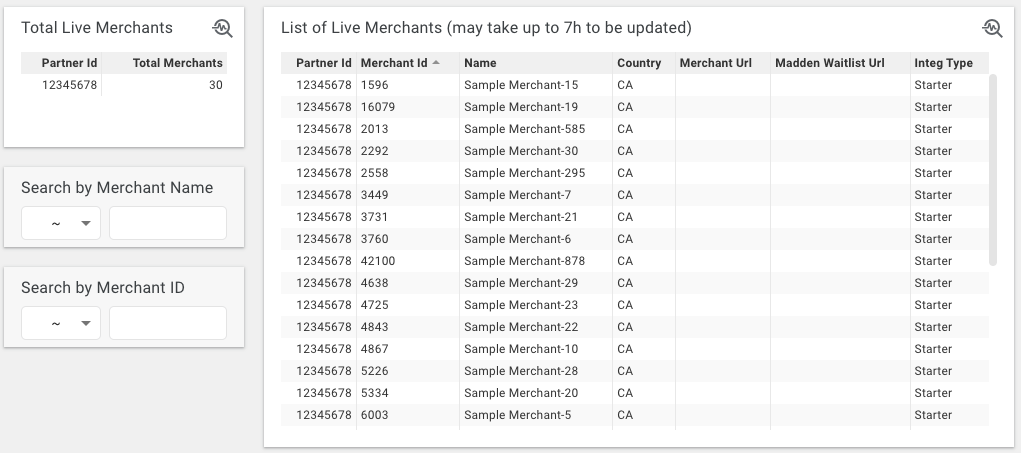
Task: Open explore icon on List of Live Merchants
Action: pyautogui.click(x=992, y=28)
